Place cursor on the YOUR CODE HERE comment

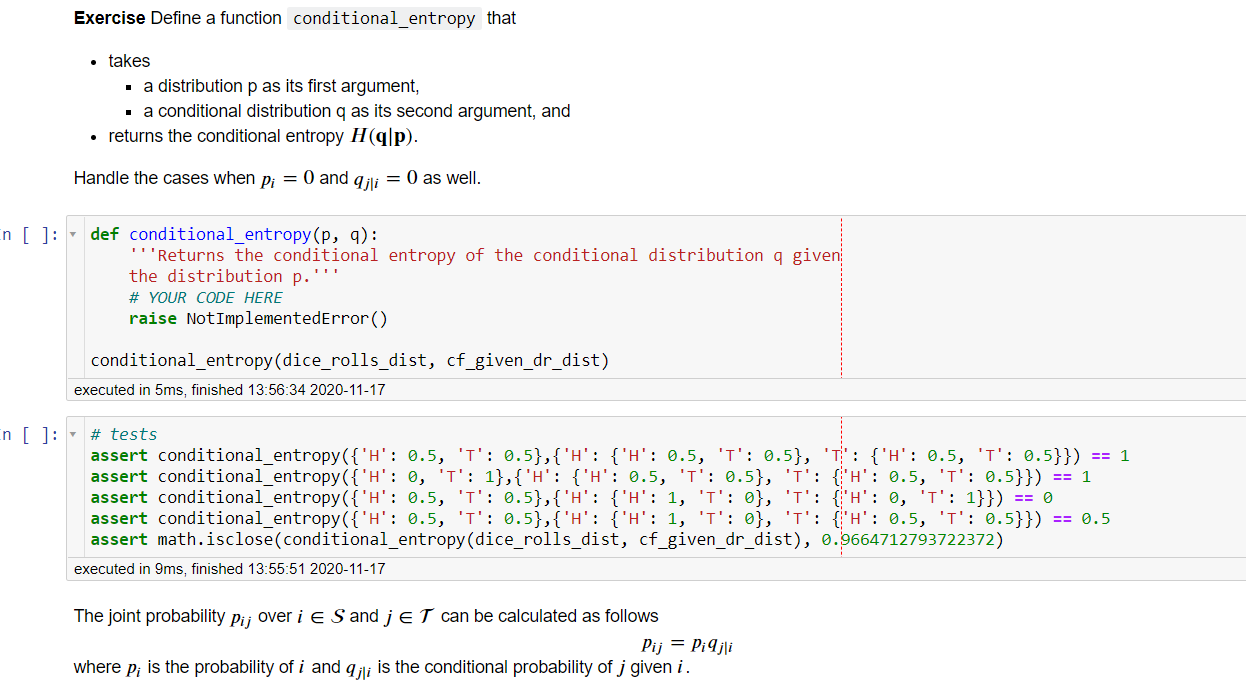coord(206,297)
